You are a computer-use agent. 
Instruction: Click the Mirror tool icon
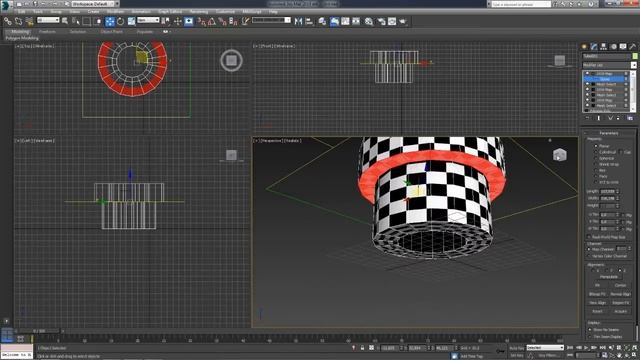(x=298, y=21)
